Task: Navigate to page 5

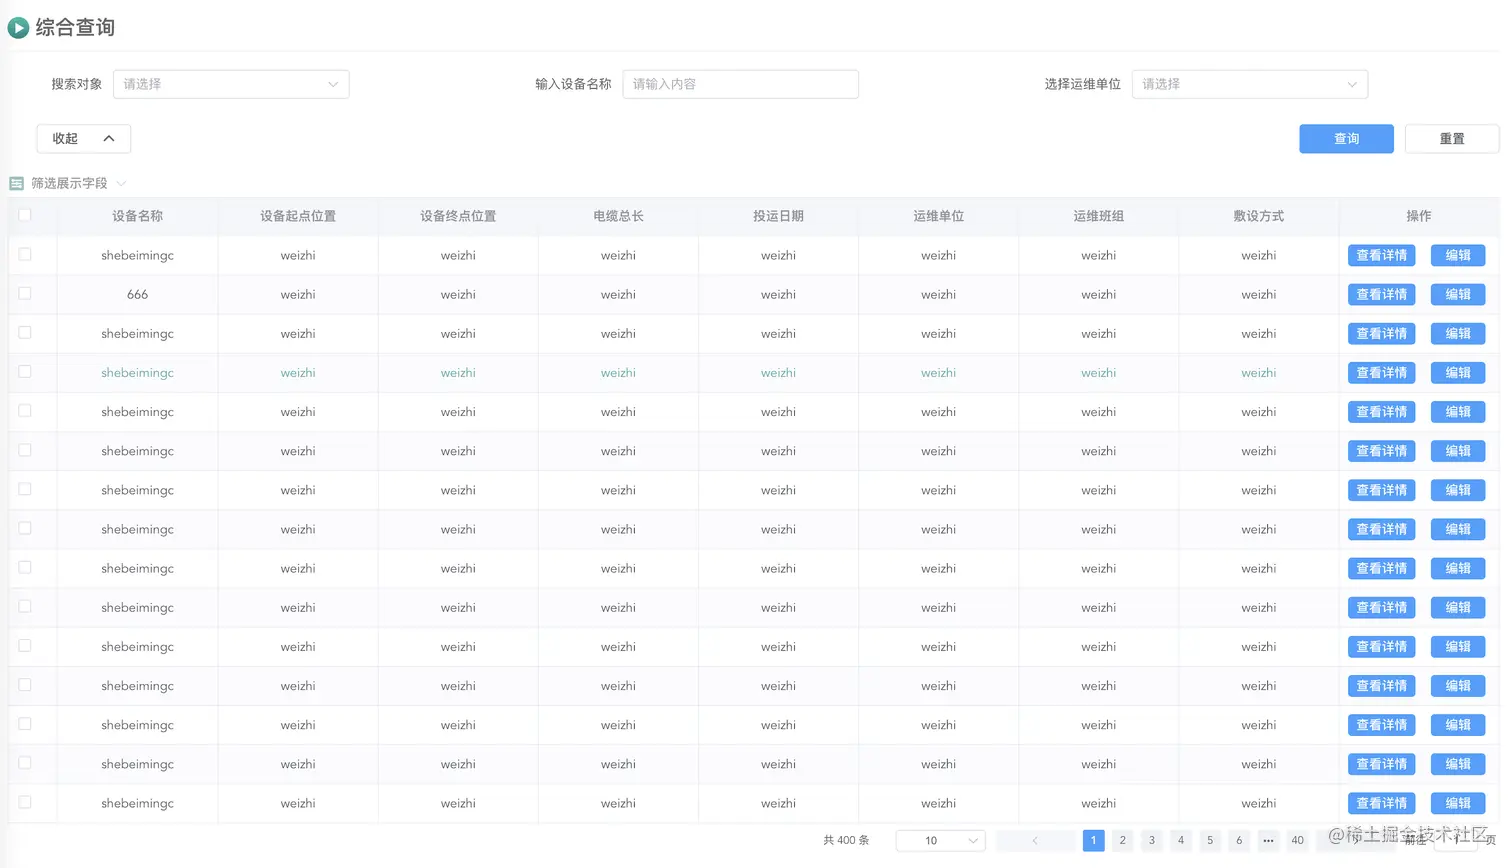Action: [x=1210, y=840]
